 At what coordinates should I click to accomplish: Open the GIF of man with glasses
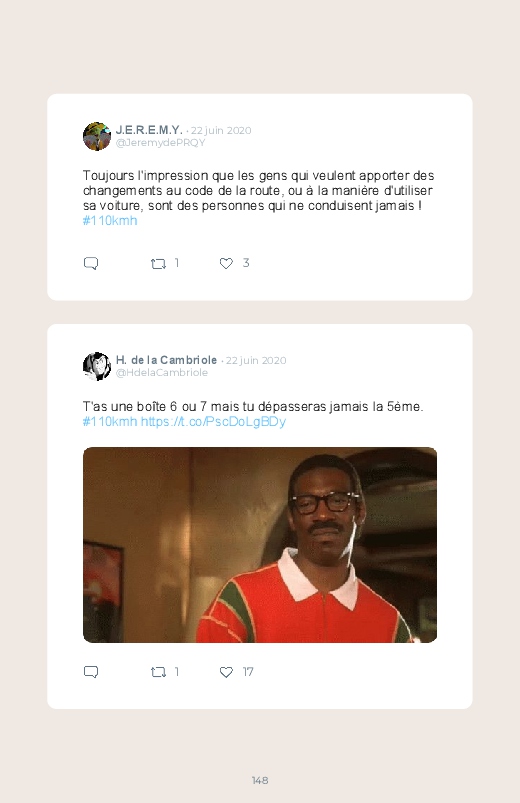coord(260,545)
